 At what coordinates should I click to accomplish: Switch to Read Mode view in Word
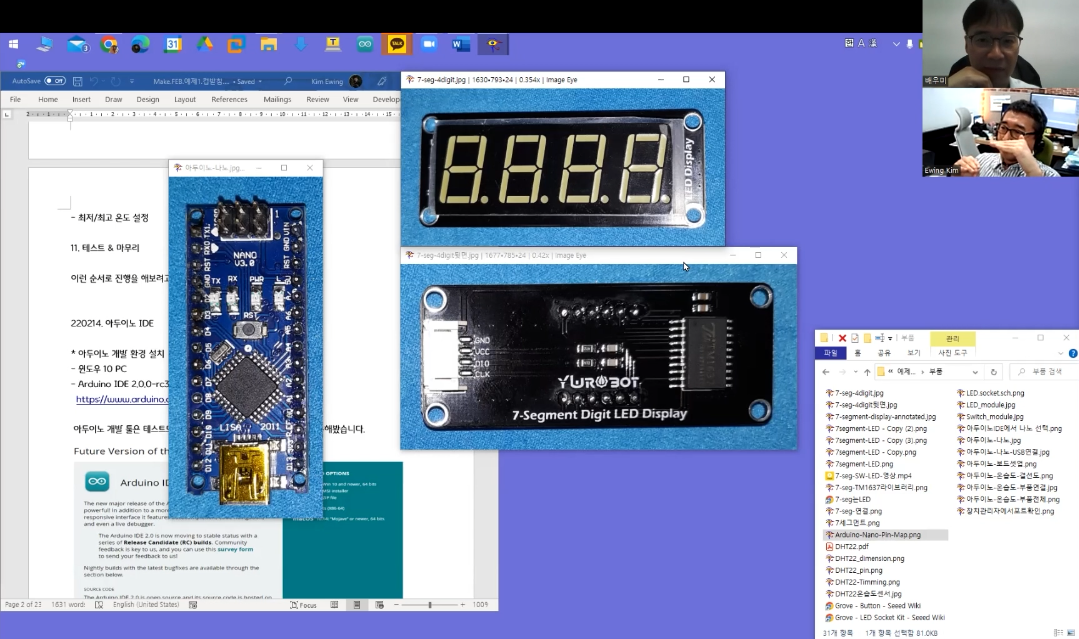pos(334,605)
